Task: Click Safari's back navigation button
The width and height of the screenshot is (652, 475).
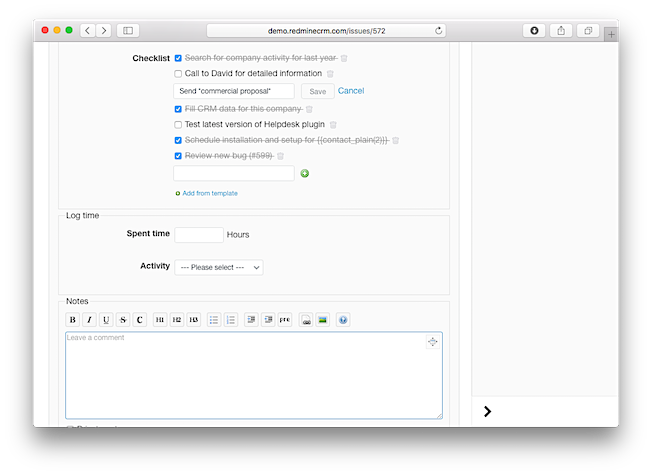Action: pos(87,31)
